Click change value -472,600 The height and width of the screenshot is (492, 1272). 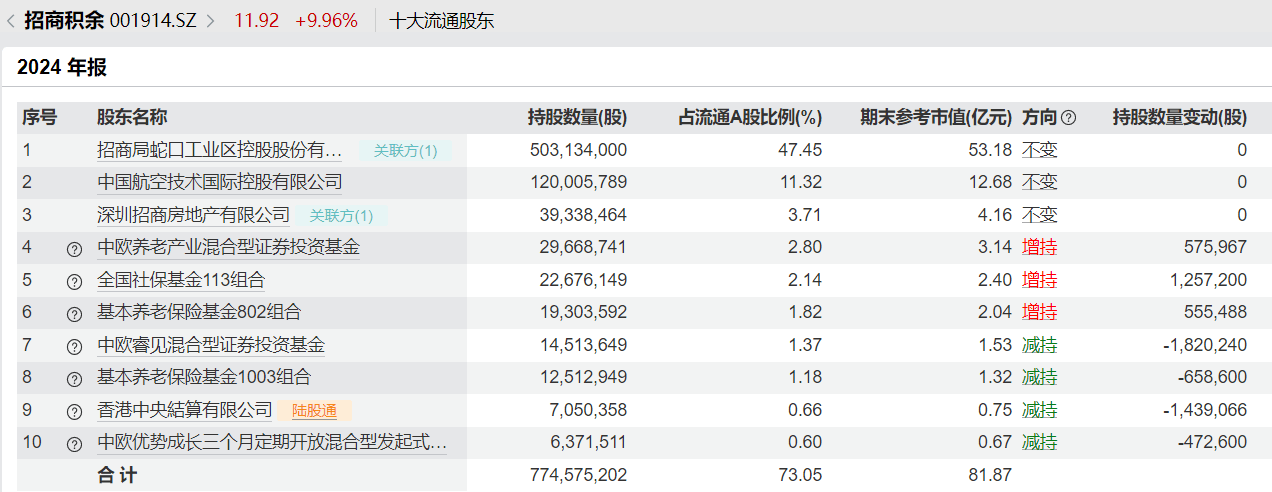click(x=1212, y=442)
